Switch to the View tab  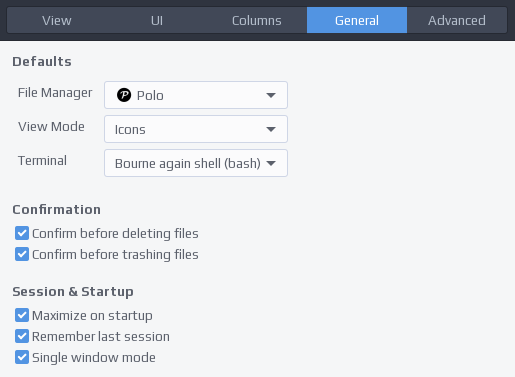point(57,20)
